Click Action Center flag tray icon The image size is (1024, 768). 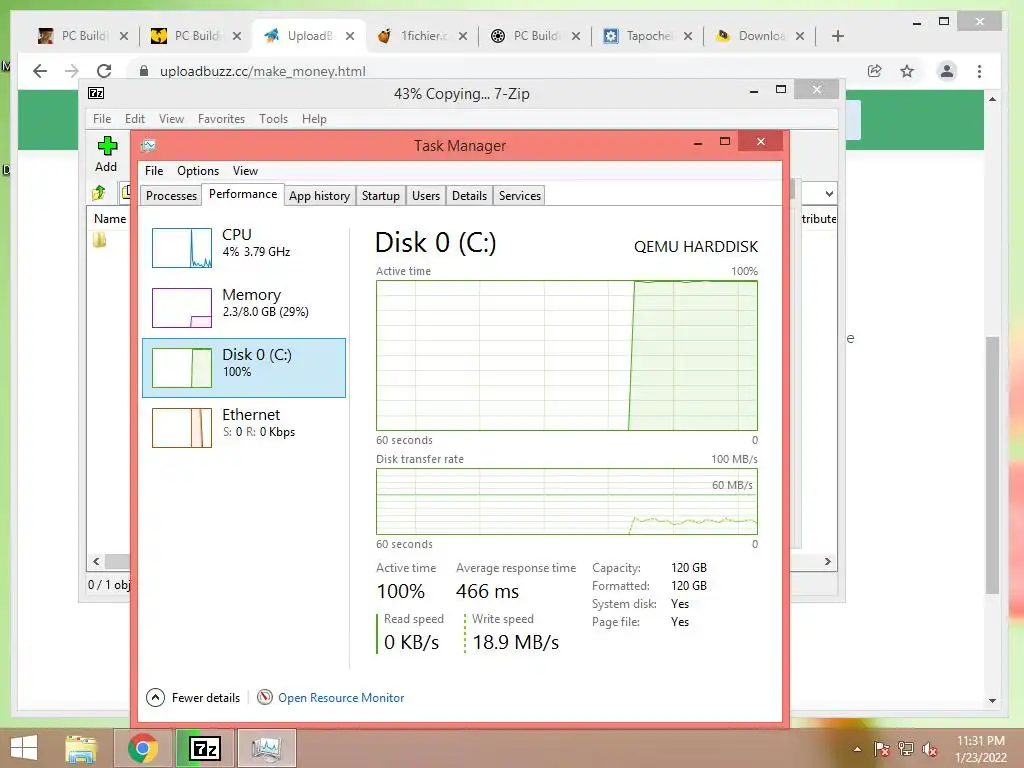click(x=882, y=749)
